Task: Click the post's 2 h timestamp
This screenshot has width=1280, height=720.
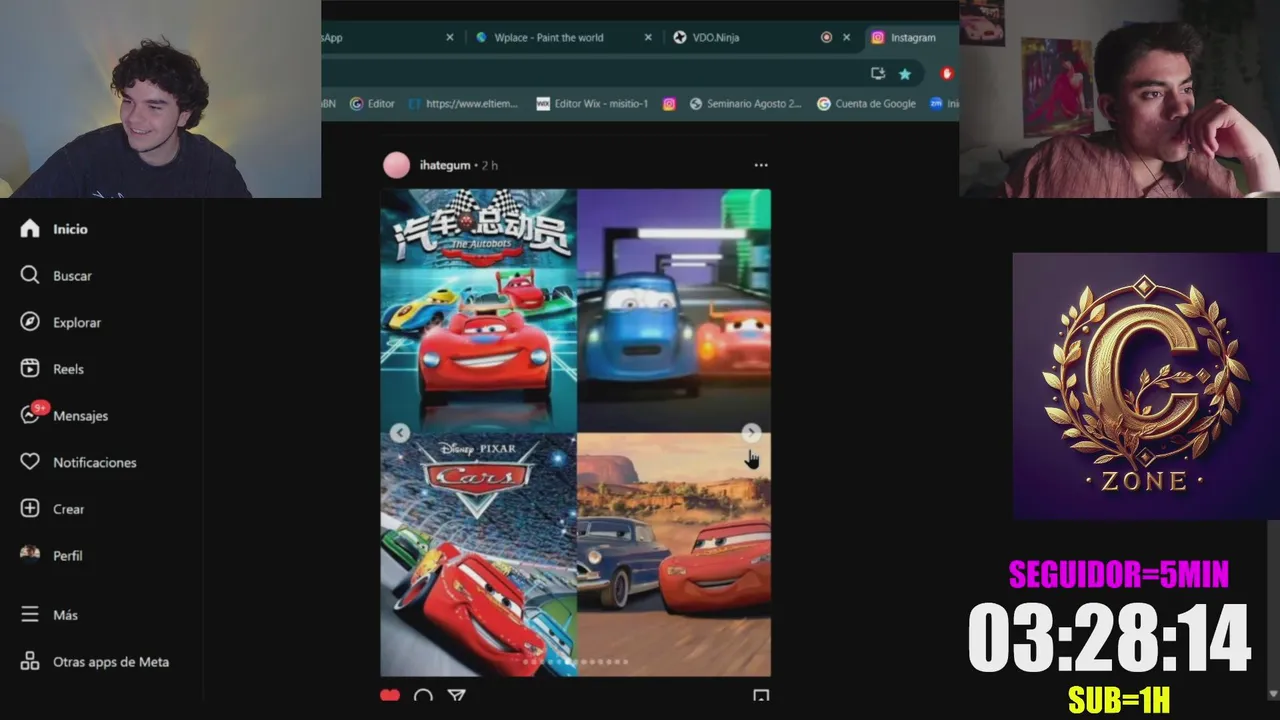Action: 490,165
